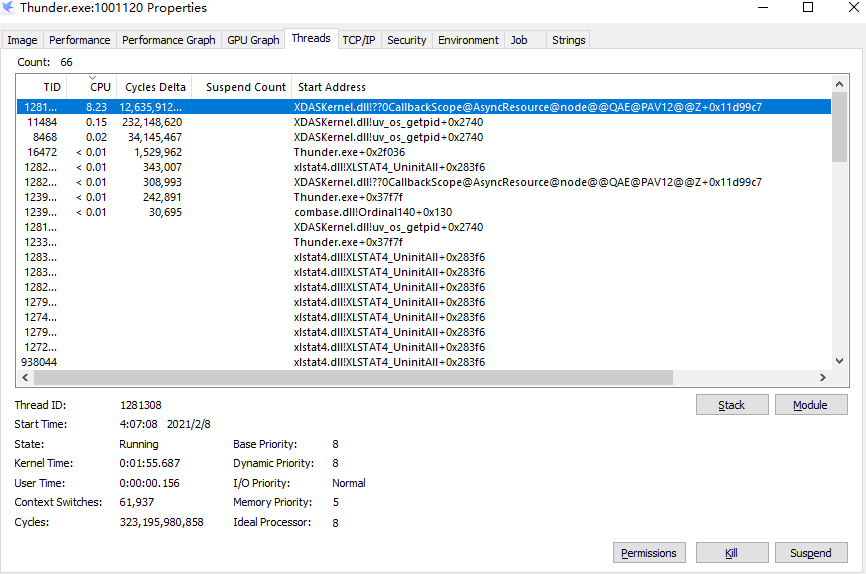
Task: Open the Performance Graph tab
Action: (168, 40)
